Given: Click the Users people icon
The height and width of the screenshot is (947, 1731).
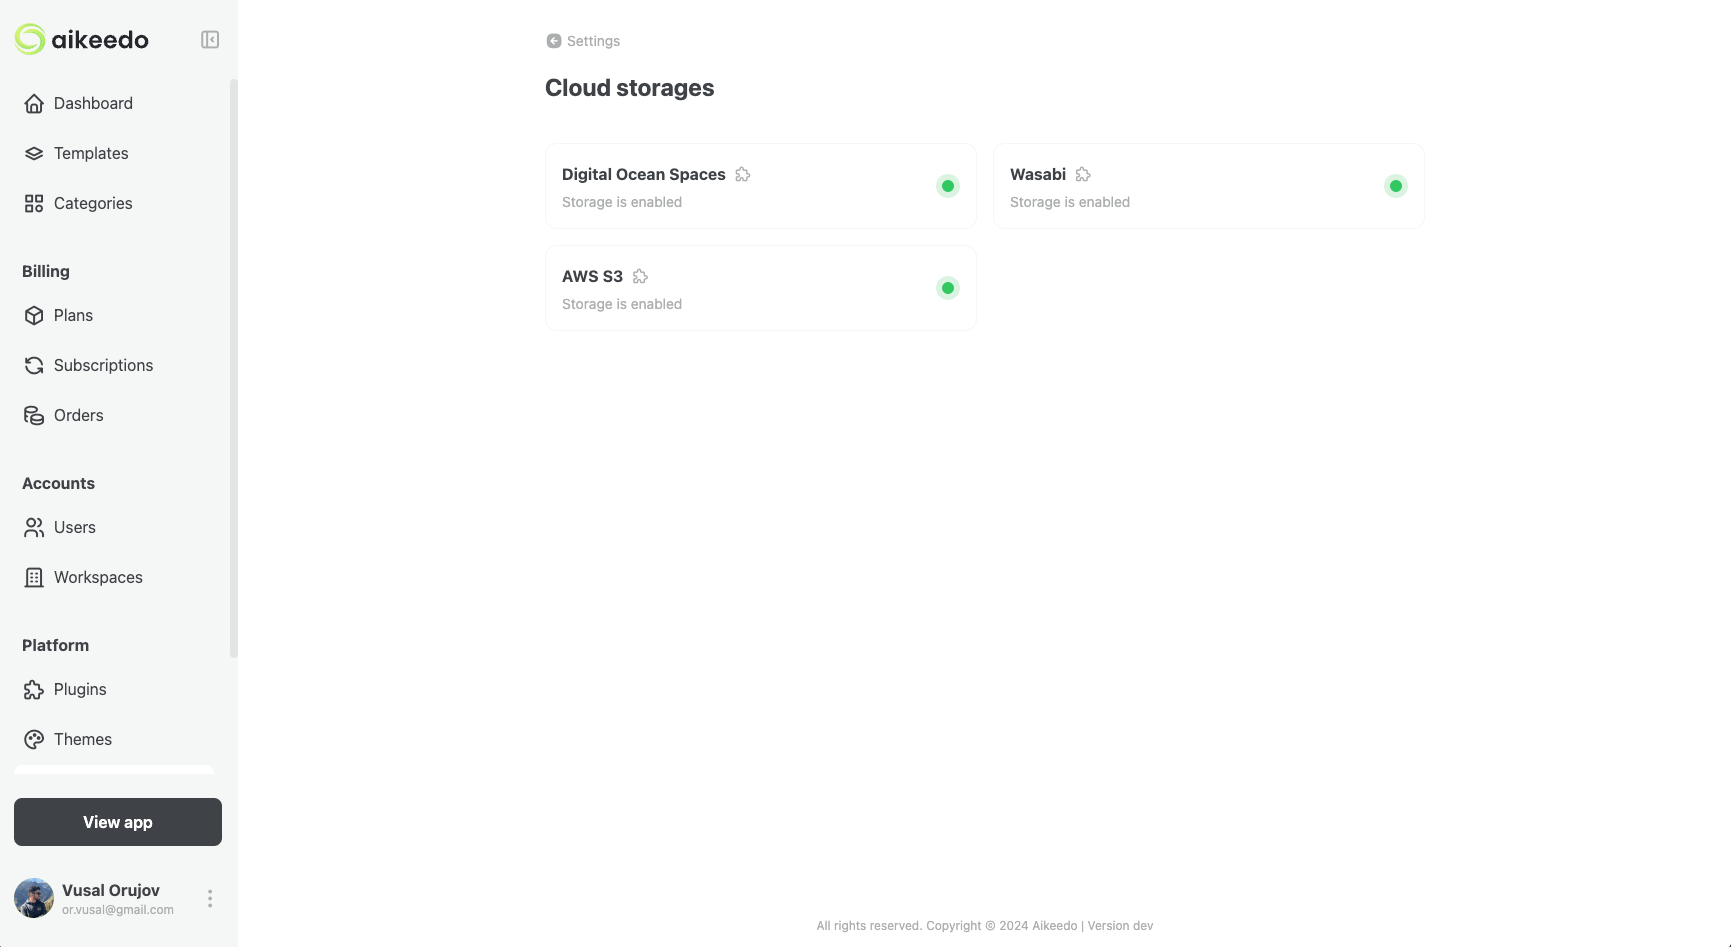Looking at the screenshot, I should pyautogui.click(x=34, y=527).
